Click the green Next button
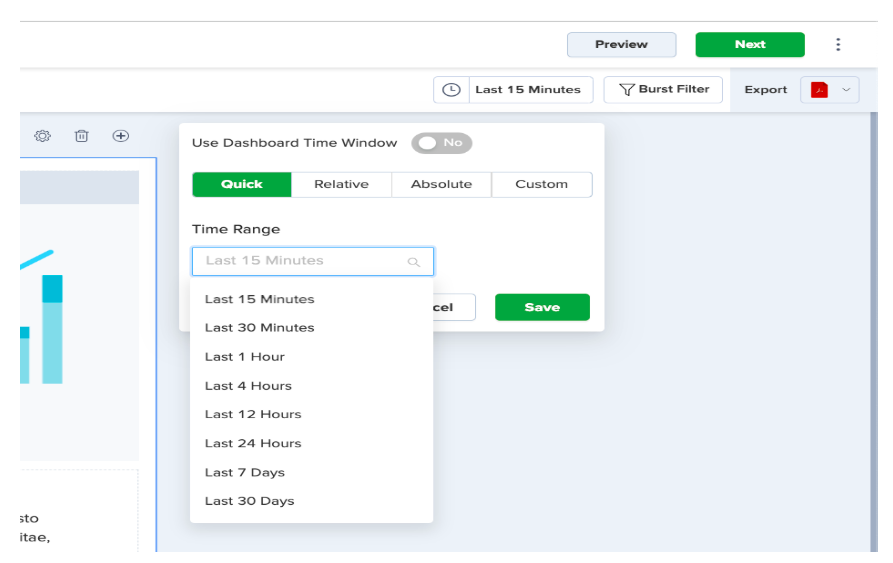893x563 pixels. [749, 44]
